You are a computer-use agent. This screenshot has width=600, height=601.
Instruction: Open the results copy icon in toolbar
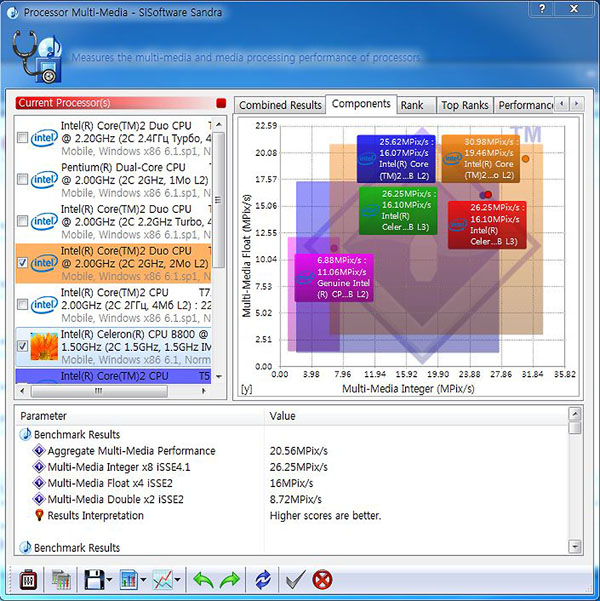61,580
